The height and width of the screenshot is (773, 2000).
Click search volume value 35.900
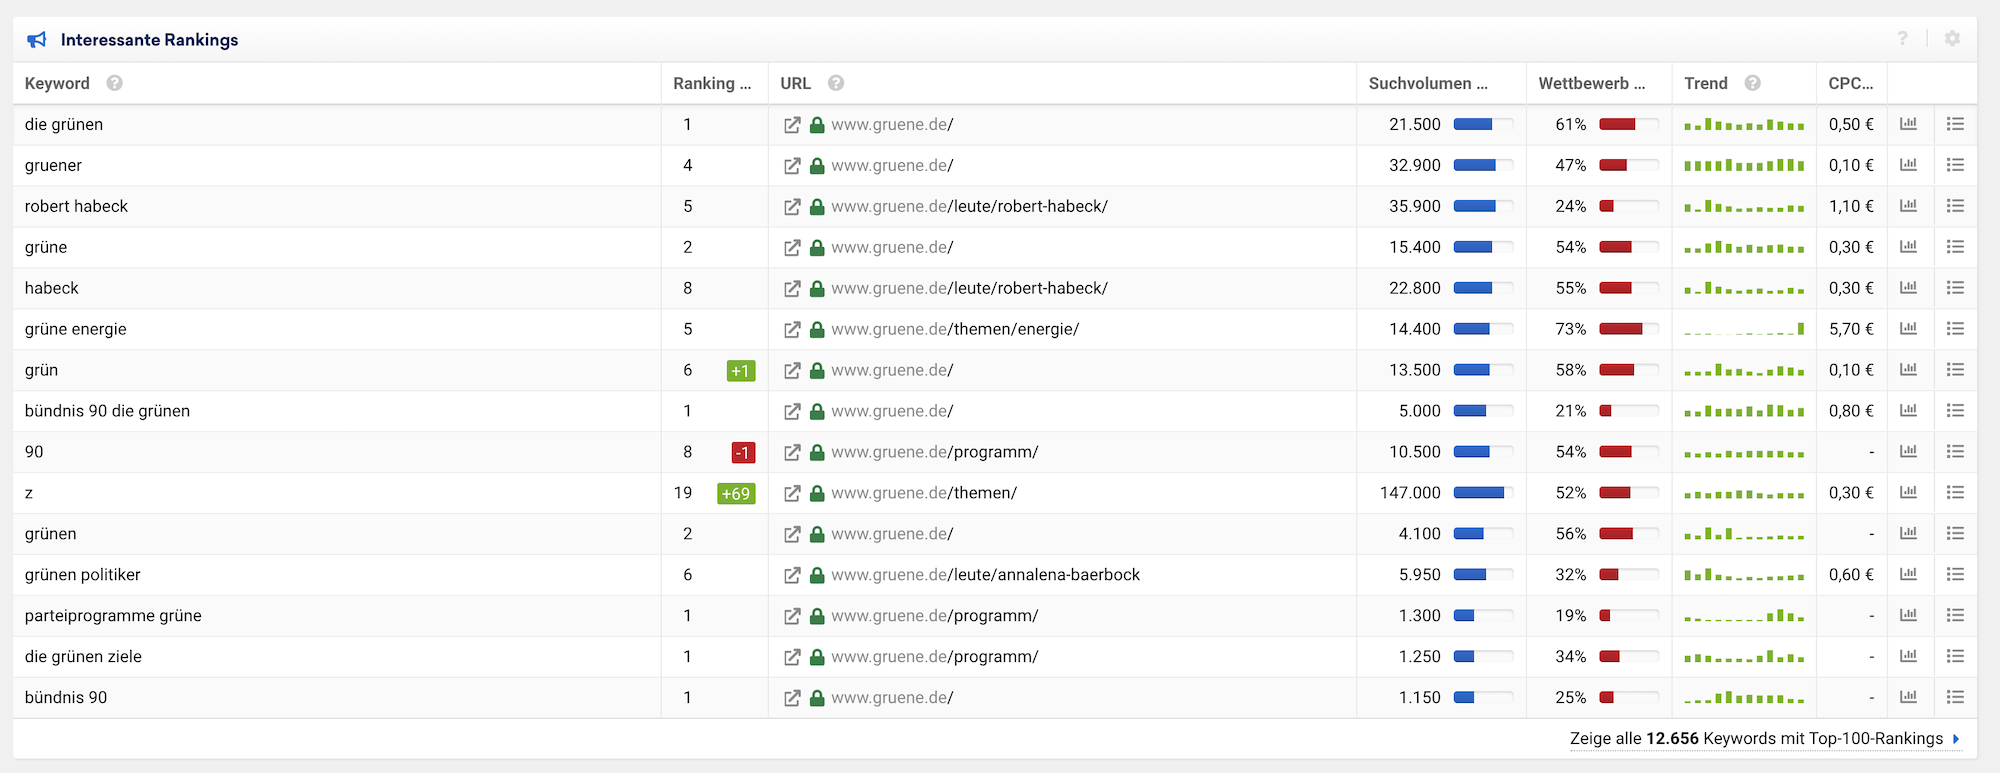tap(1415, 207)
